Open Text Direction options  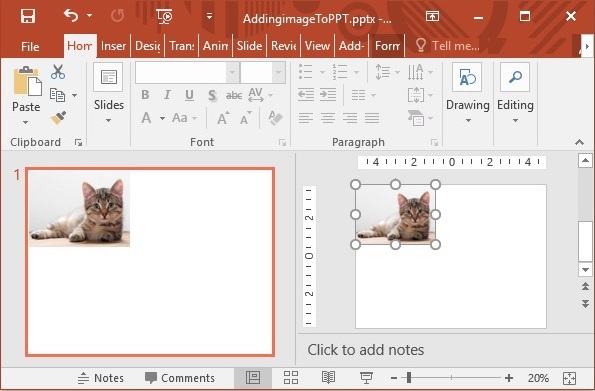(x=420, y=72)
